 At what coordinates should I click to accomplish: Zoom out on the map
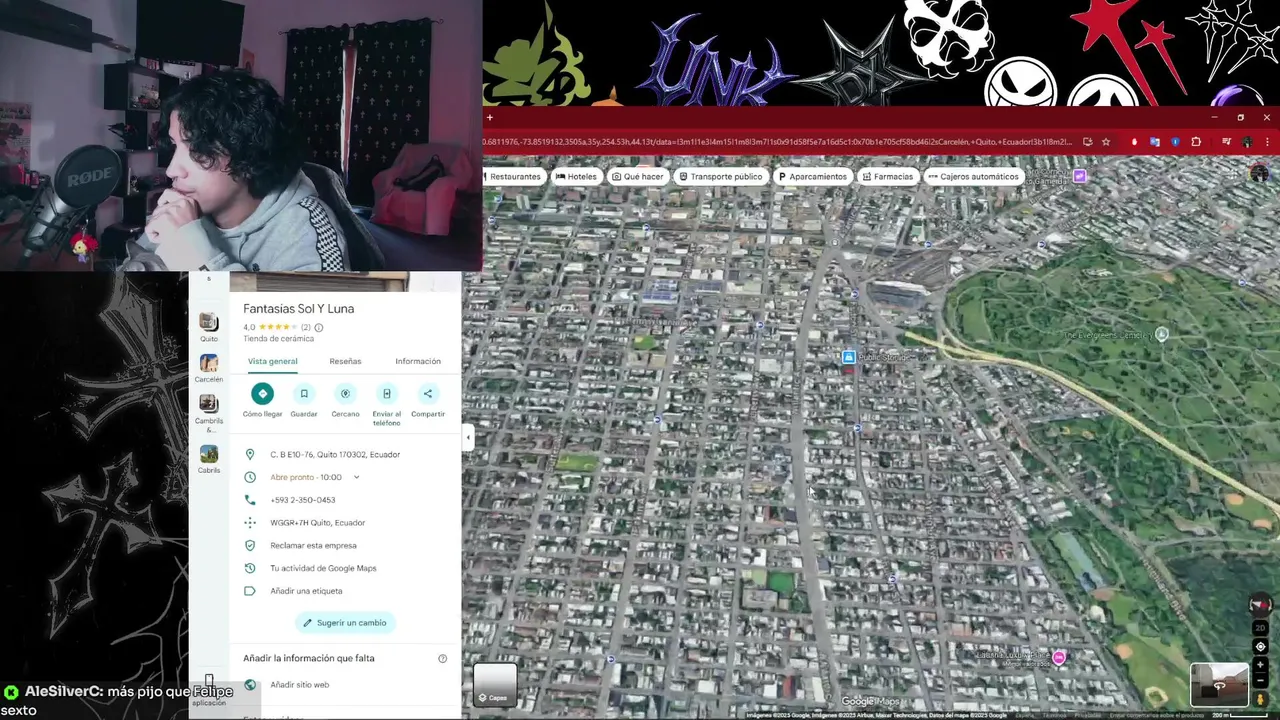(x=1260, y=682)
